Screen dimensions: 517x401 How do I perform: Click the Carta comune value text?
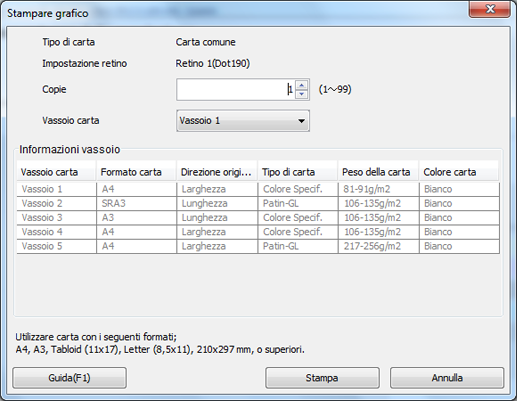[x=206, y=42]
